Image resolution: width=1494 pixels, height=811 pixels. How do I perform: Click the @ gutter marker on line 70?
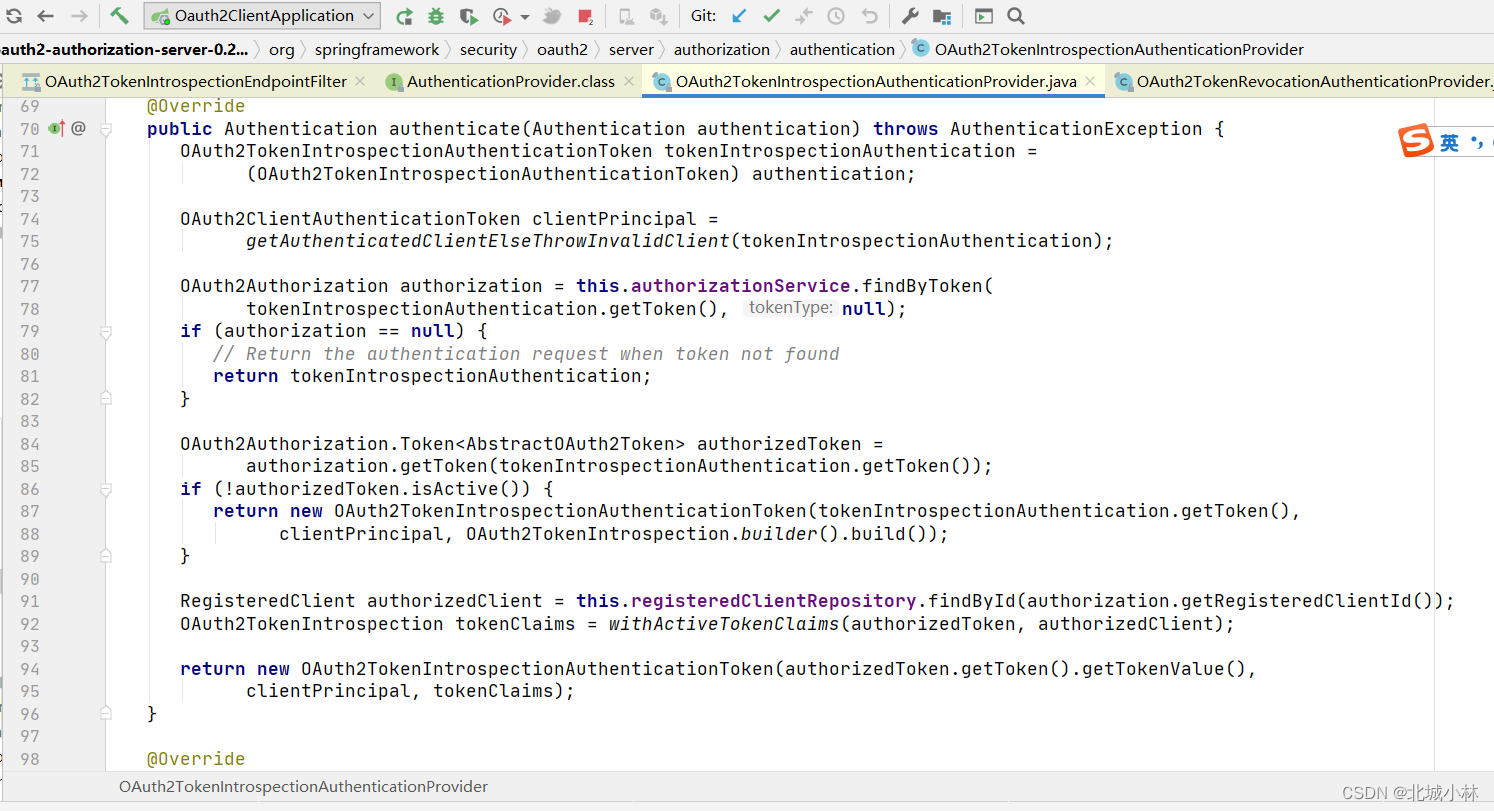[x=78, y=129]
